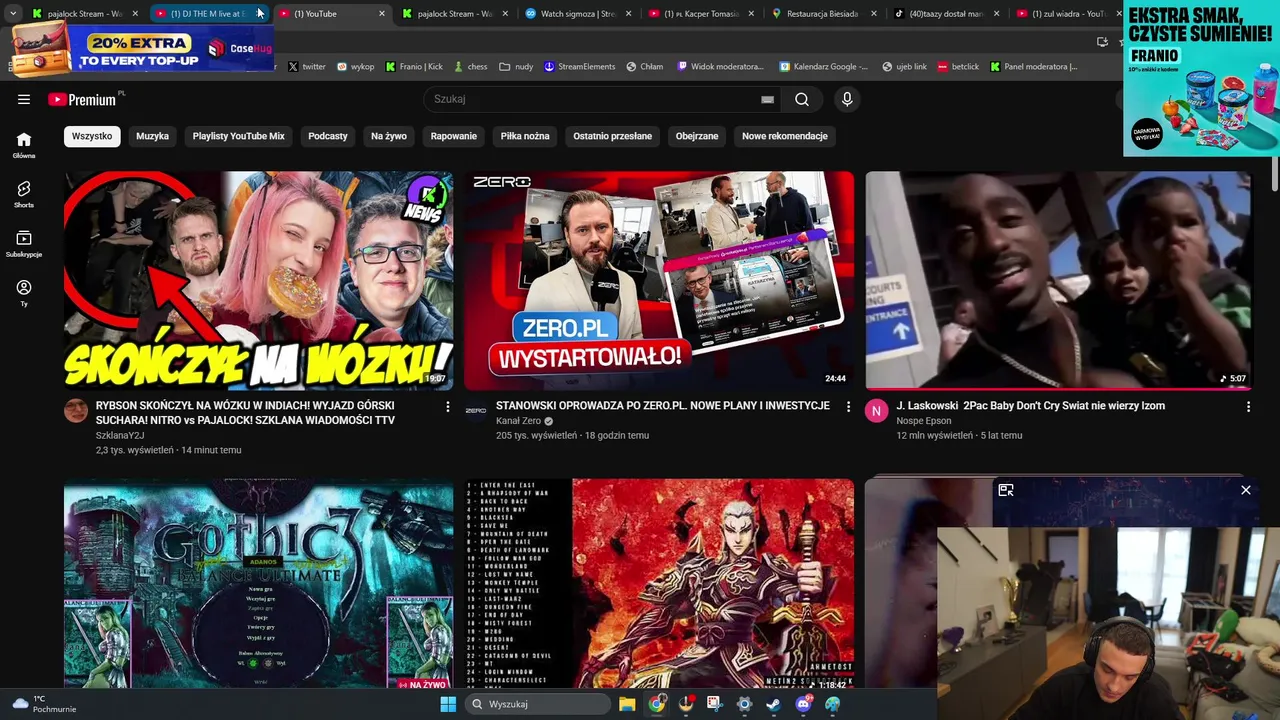Open the betclick bookmark
Viewport: 1280px width, 720px height.
click(x=958, y=67)
